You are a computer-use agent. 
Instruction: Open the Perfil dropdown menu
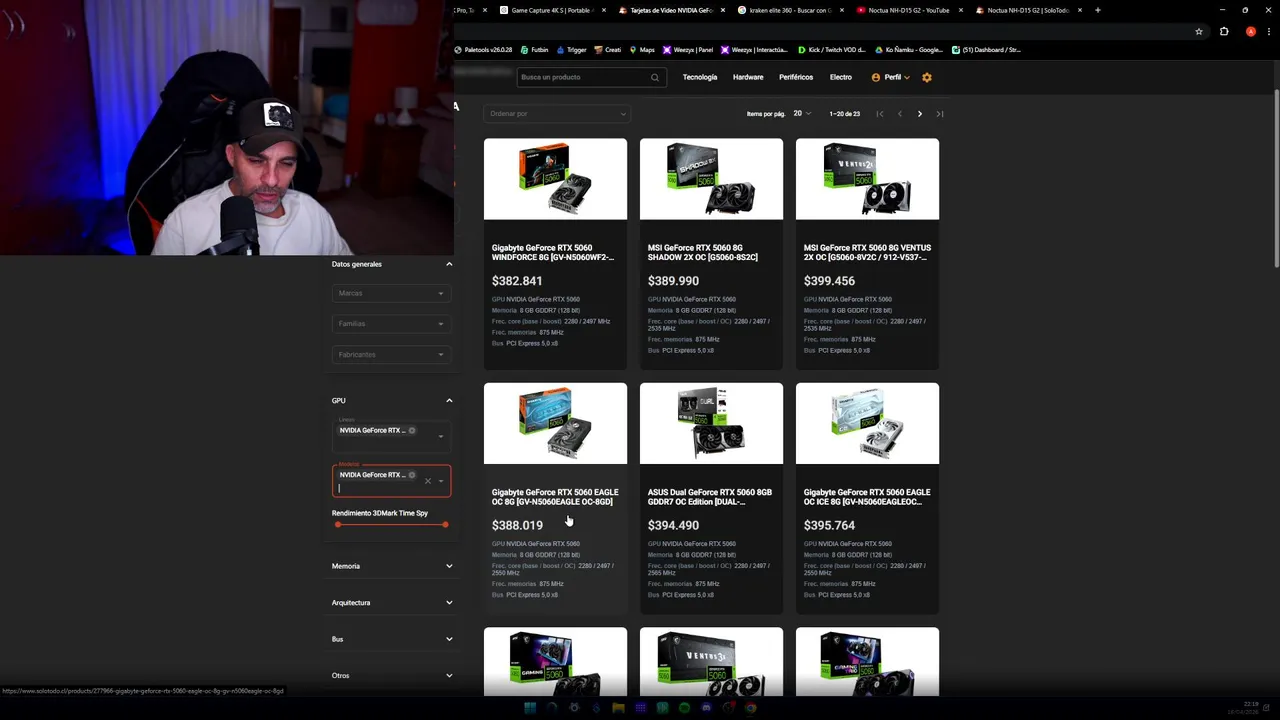891,77
